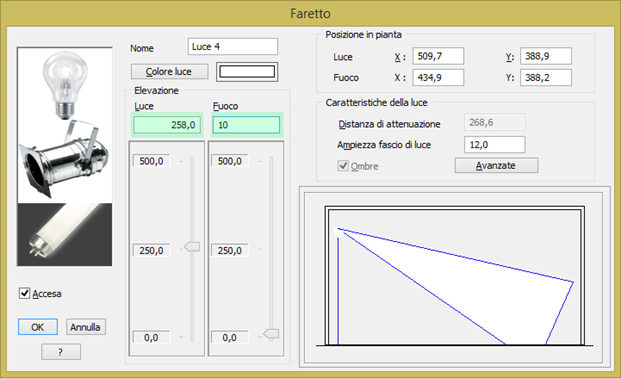Select the spotlight projector lamp type
This screenshot has height=378, width=621.
click(x=65, y=161)
